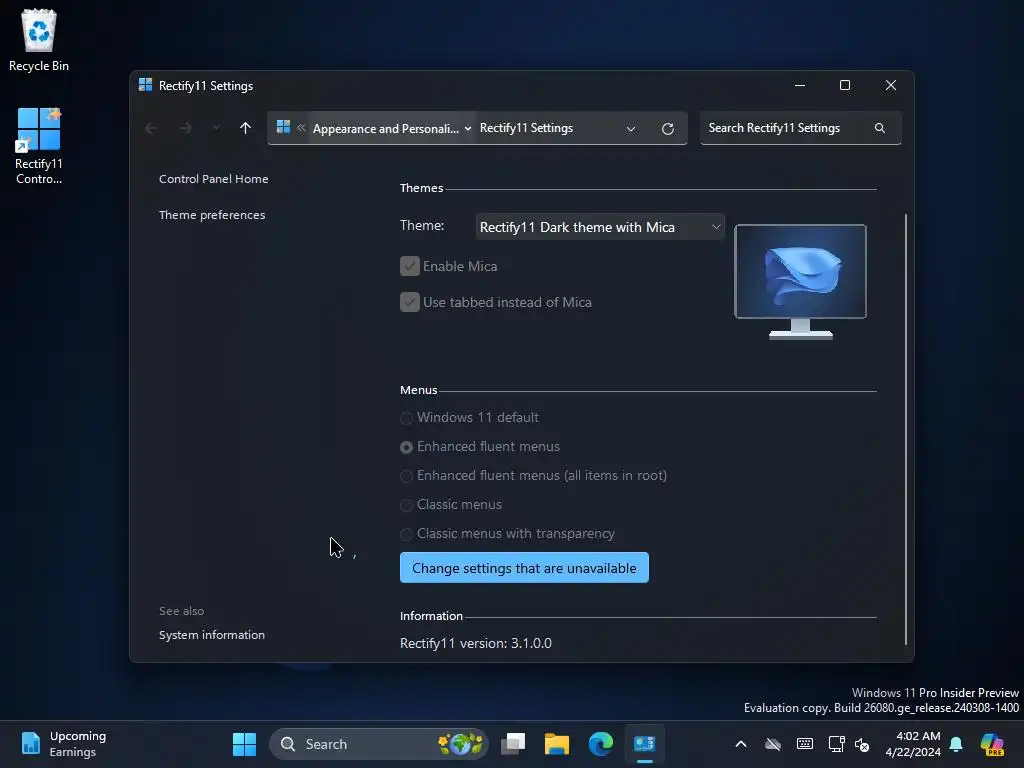The image size is (1024, 768).
Task: Open the address bar history dropdown
Action: click(x=631, y=129)
